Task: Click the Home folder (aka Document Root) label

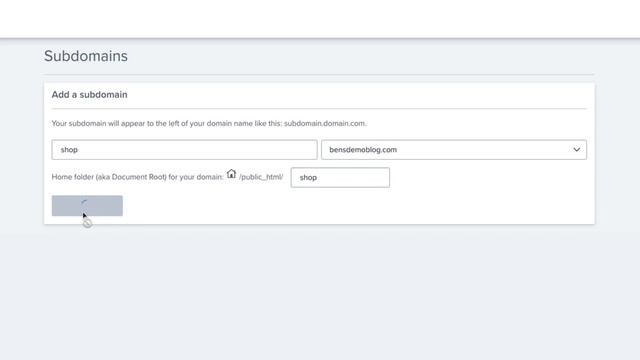Action: (x=138, y=177)
